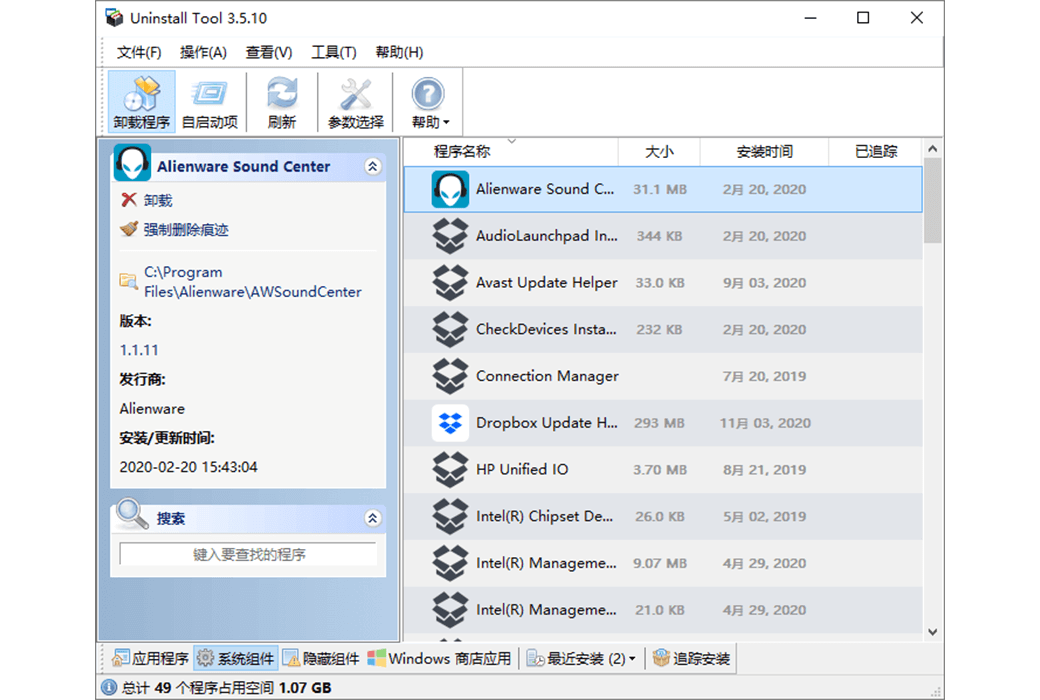Viewport: 1040px width, 700px height.
Task: Open the 工具(T) menu
Action: click(334, 52)
